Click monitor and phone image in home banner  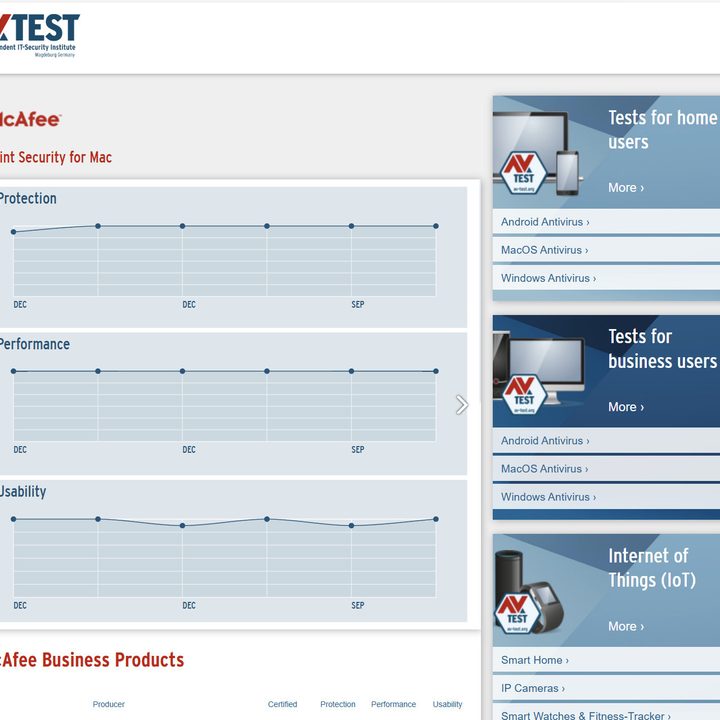click(x=540, y=152)
